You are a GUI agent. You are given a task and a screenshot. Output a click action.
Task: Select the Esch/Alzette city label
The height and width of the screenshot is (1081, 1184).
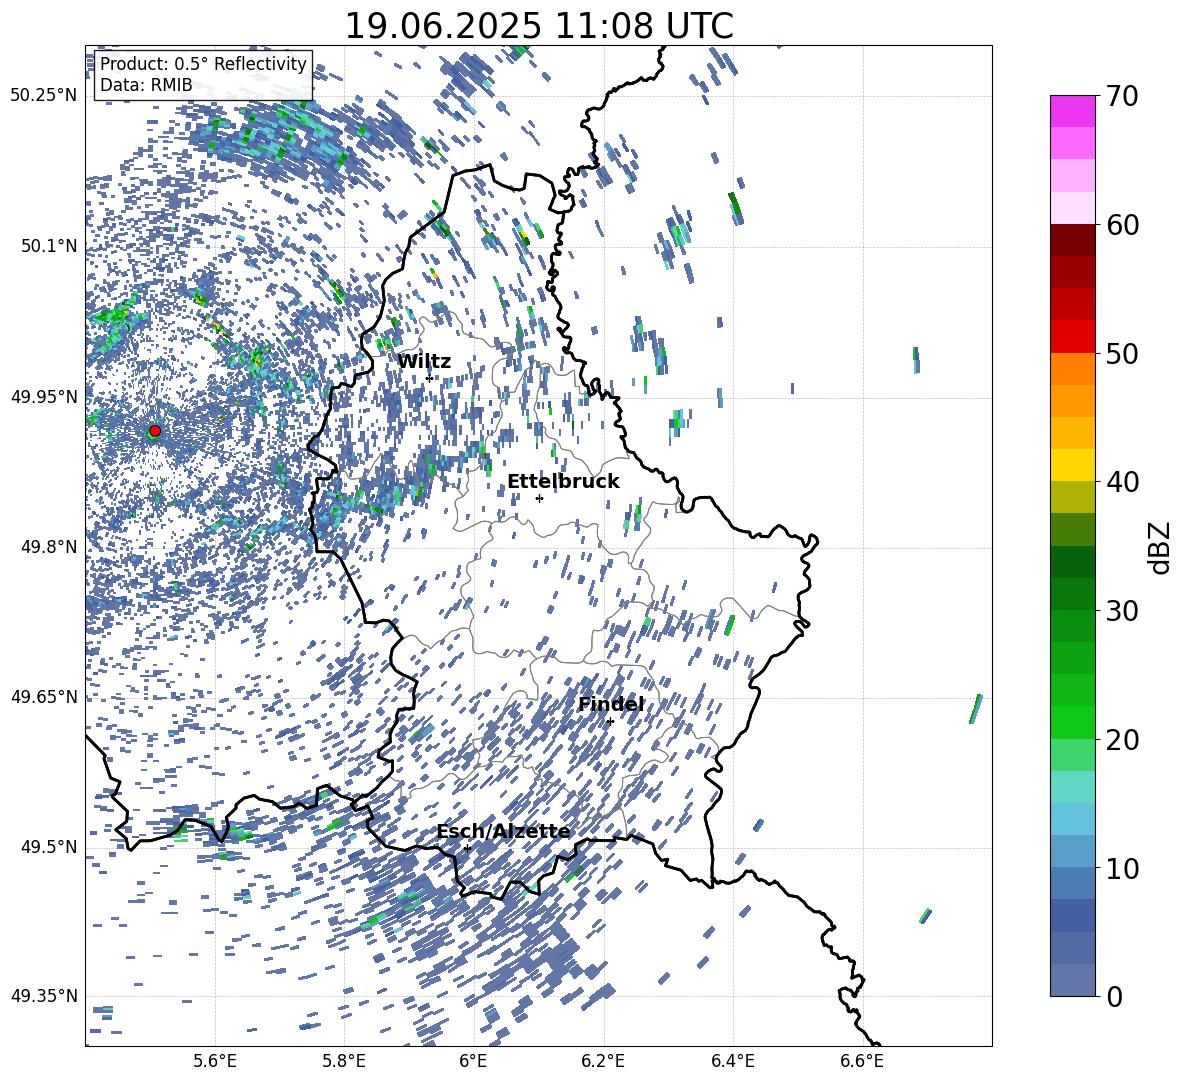tap(503, 832)
